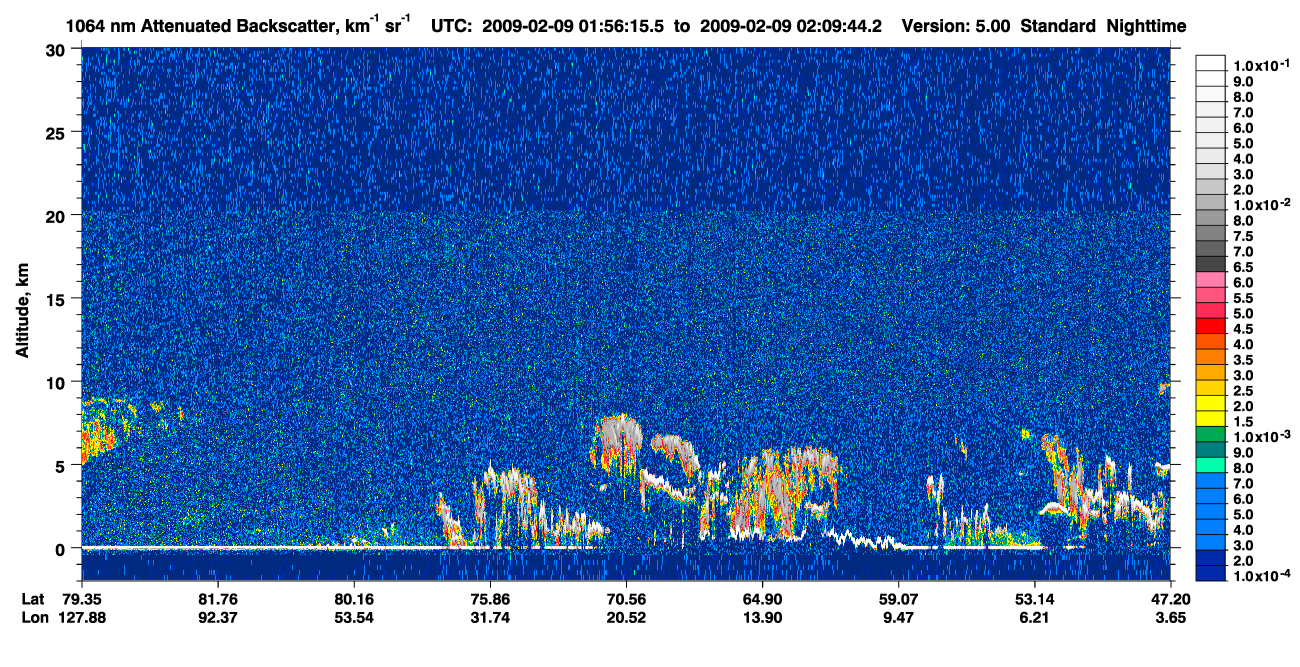Select longitude value 6.21
This screenshot has height=667, width=1300.
pyautogui.click(x=1034, y=617)
